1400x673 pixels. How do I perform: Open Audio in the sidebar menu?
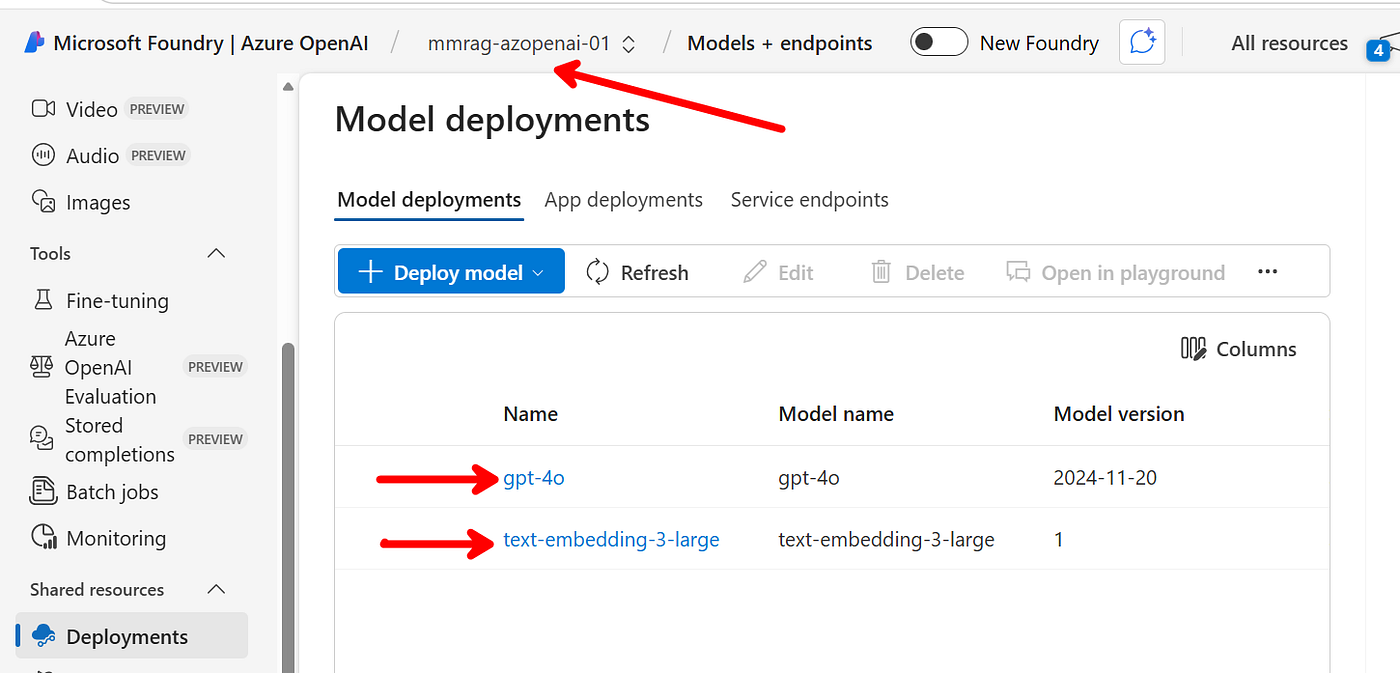click(93, 155)
